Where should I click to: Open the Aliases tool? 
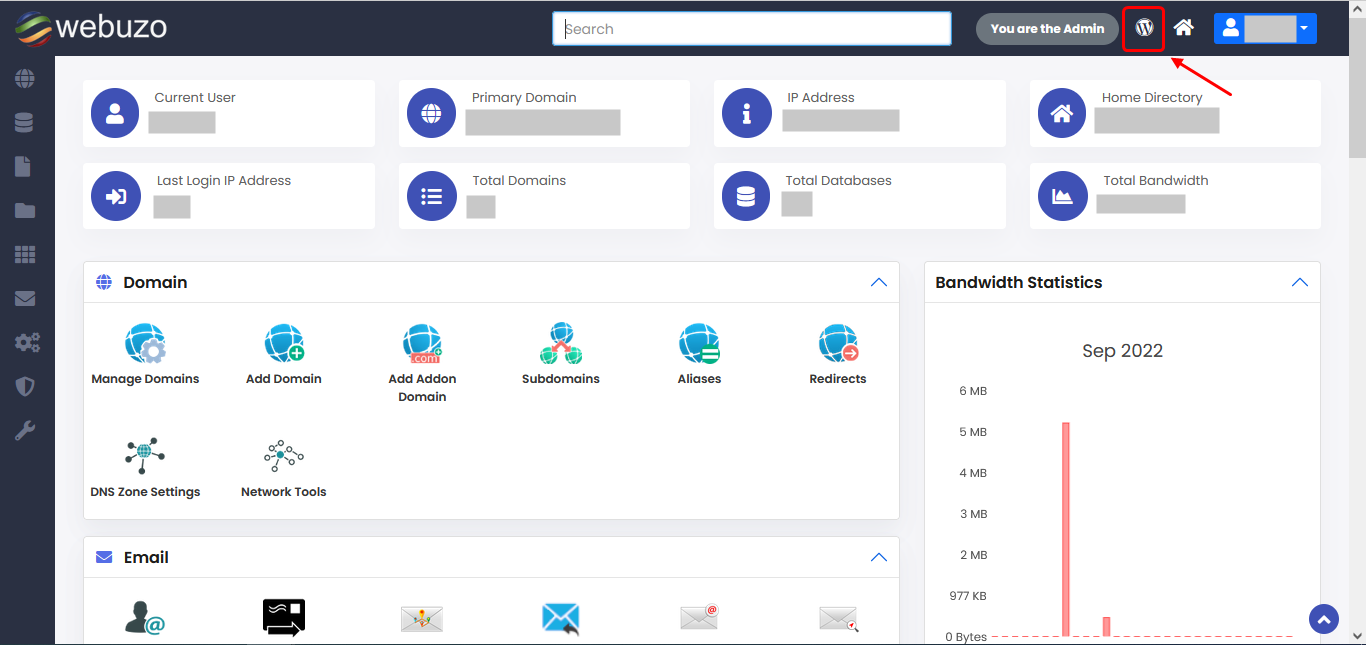coord(699,354)
